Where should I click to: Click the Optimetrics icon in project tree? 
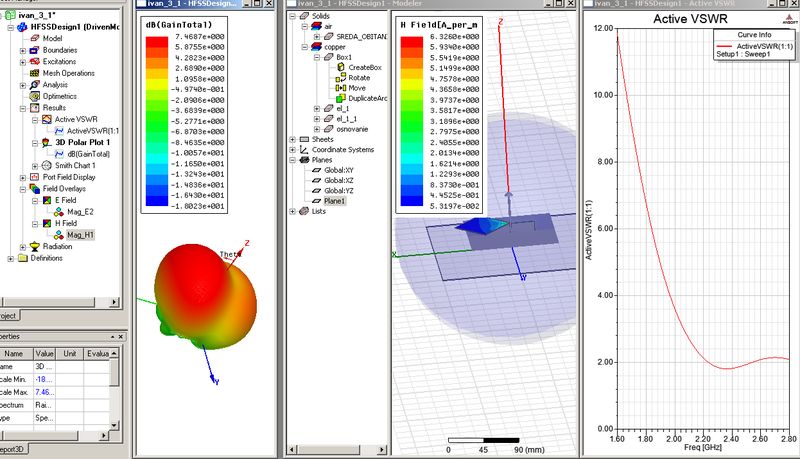coord(35,96)
